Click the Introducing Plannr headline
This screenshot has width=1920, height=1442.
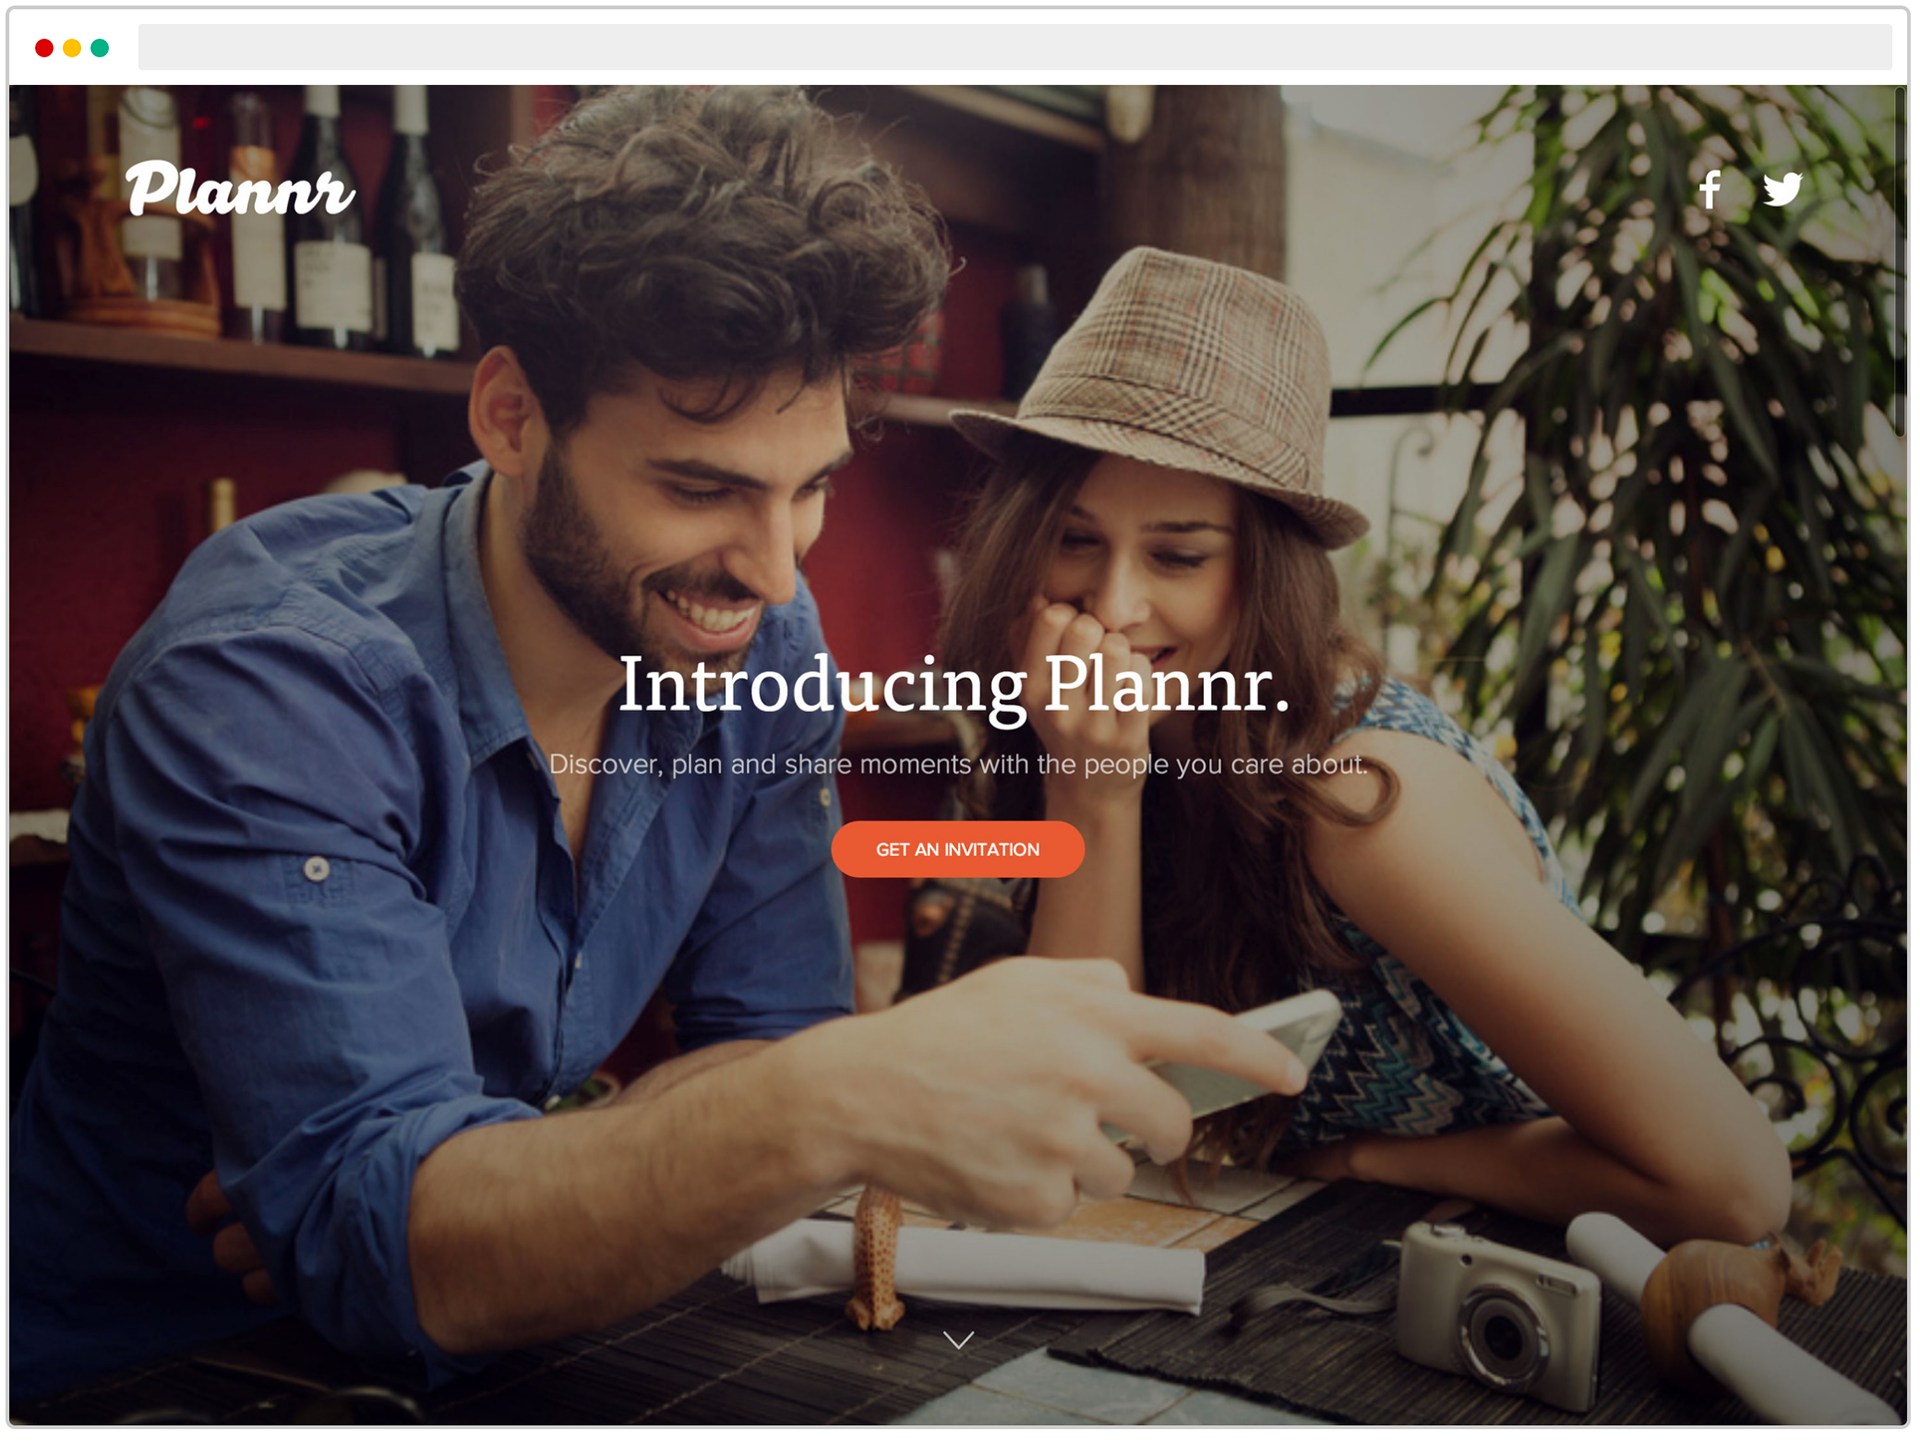pyautogui.click(x=954, y=687)
